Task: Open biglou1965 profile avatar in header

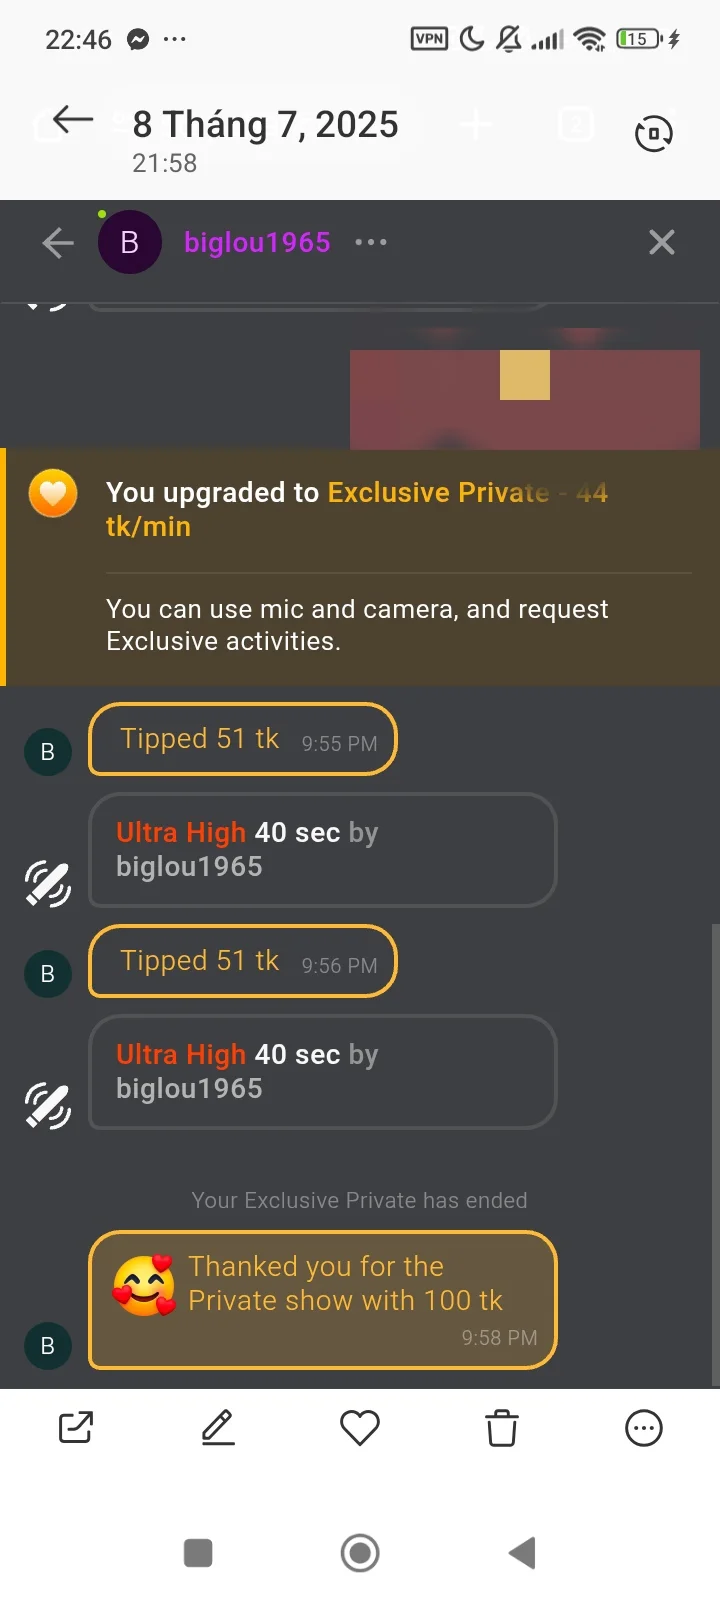Action: (x=130, y=243)
